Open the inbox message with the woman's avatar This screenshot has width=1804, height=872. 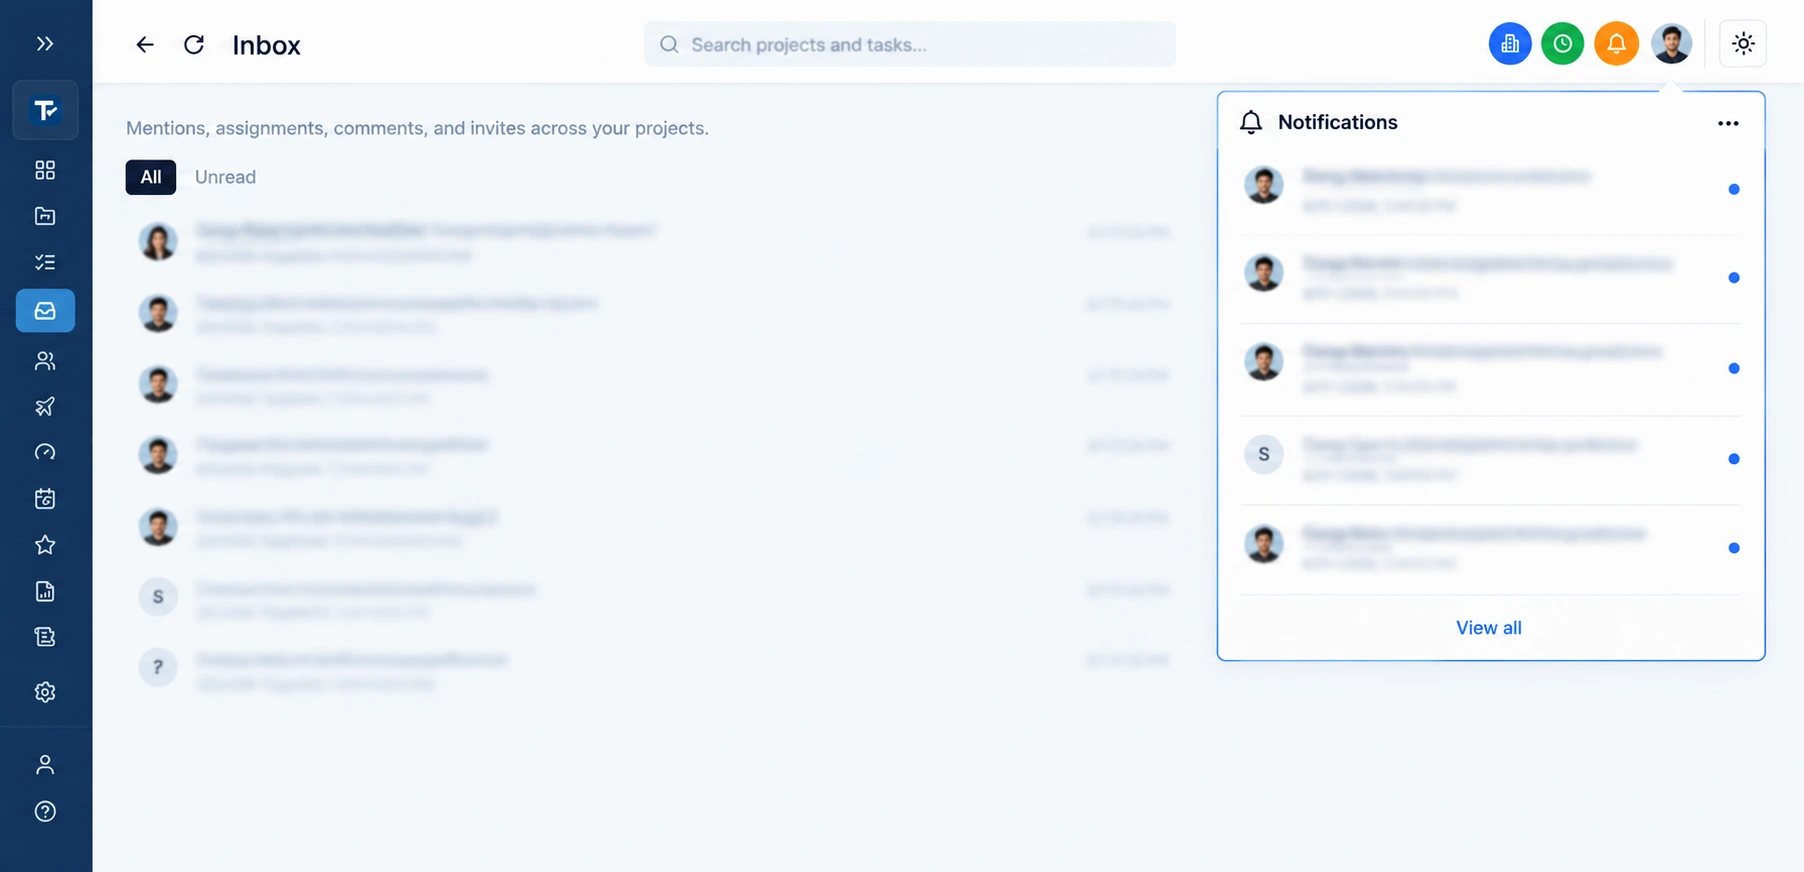(x=653, y=242)
